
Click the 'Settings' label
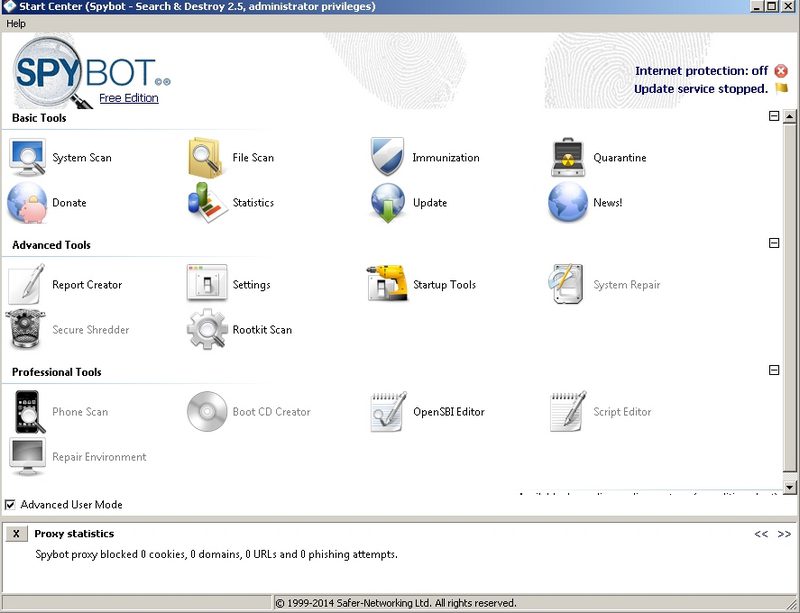coord(252,285)
